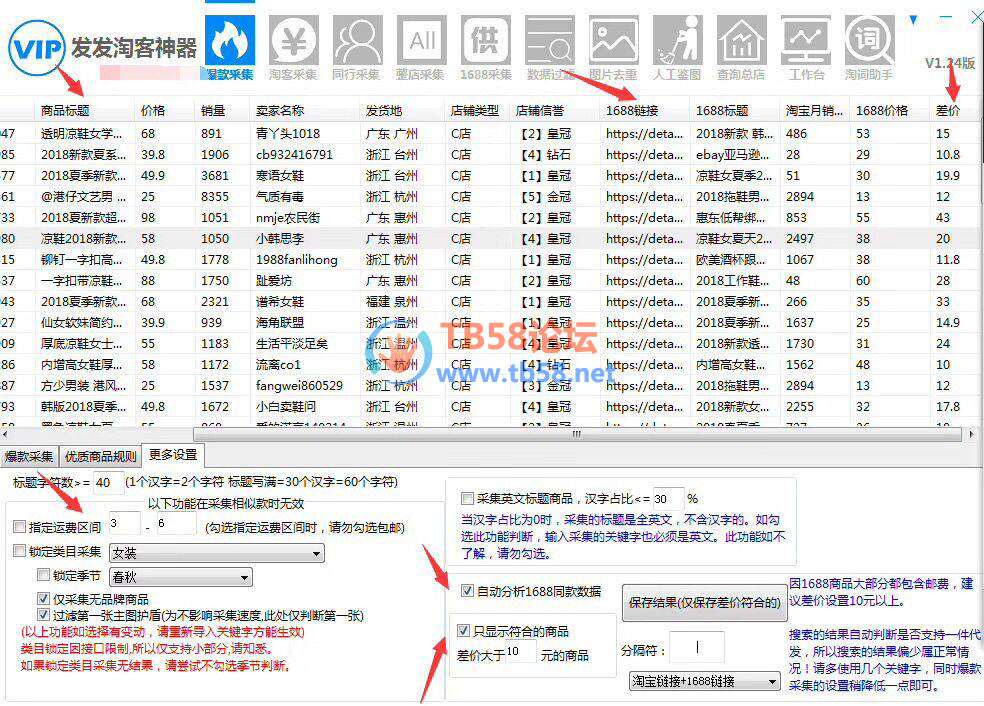This screenshot has height=706, width=984.
Task: Open the 查询总店 tool
Action: pyautogui.click(x=741, y=48)
